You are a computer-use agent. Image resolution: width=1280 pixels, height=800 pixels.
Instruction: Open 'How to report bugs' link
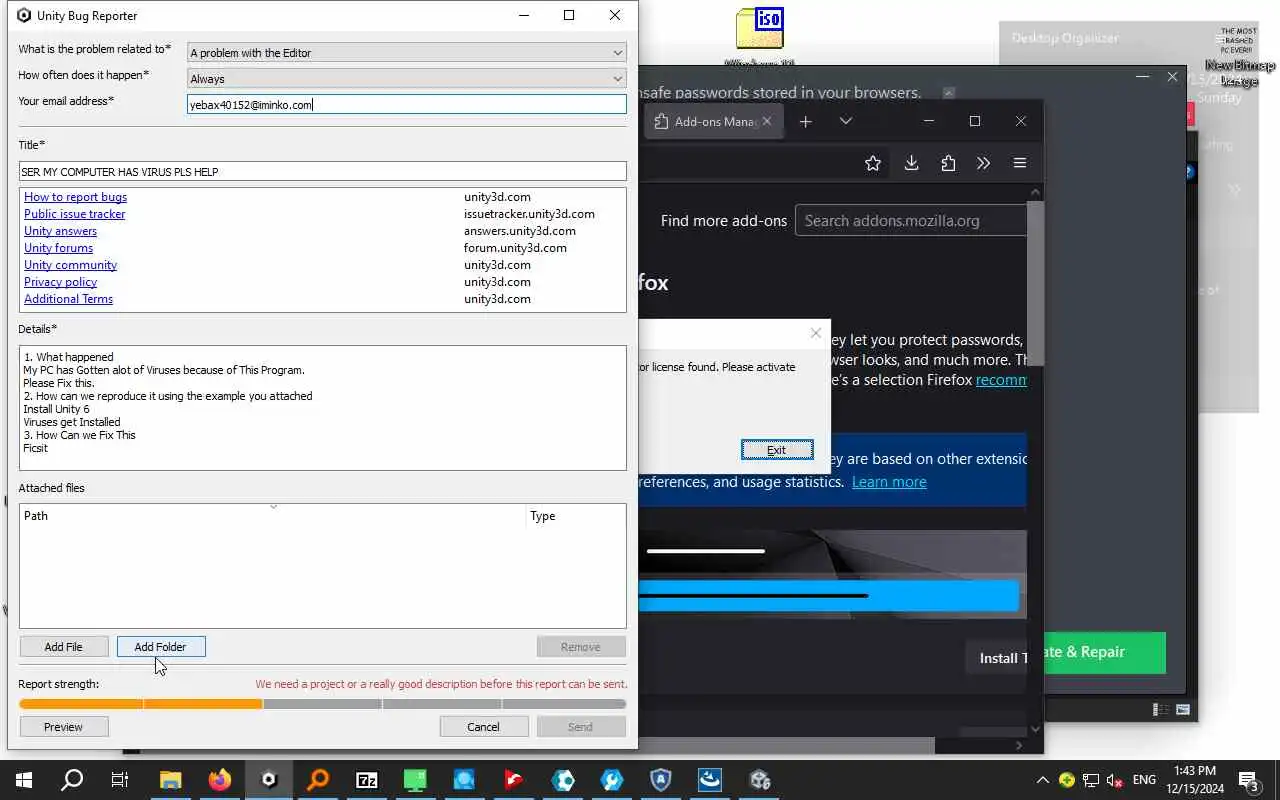point(75,197)
